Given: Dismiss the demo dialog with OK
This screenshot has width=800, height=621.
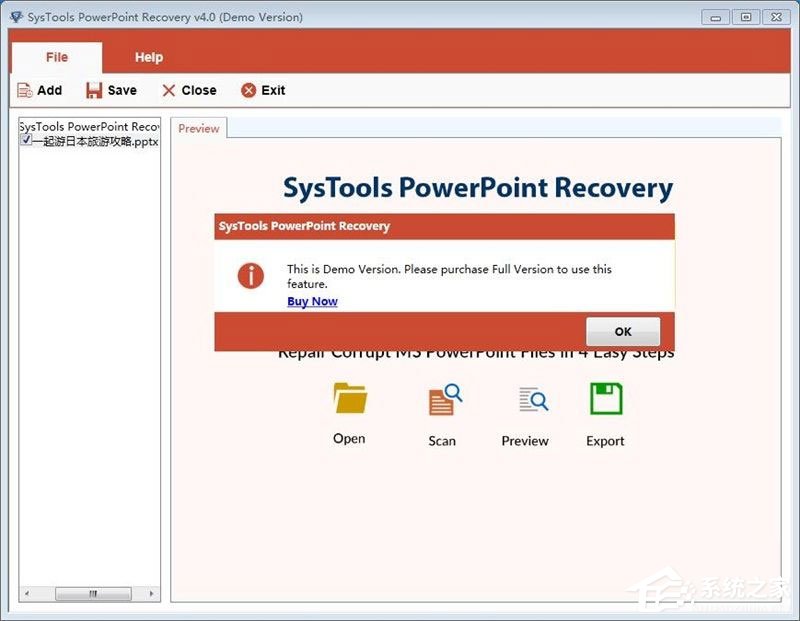Looking at the screenshot, I should pos(622,331).
